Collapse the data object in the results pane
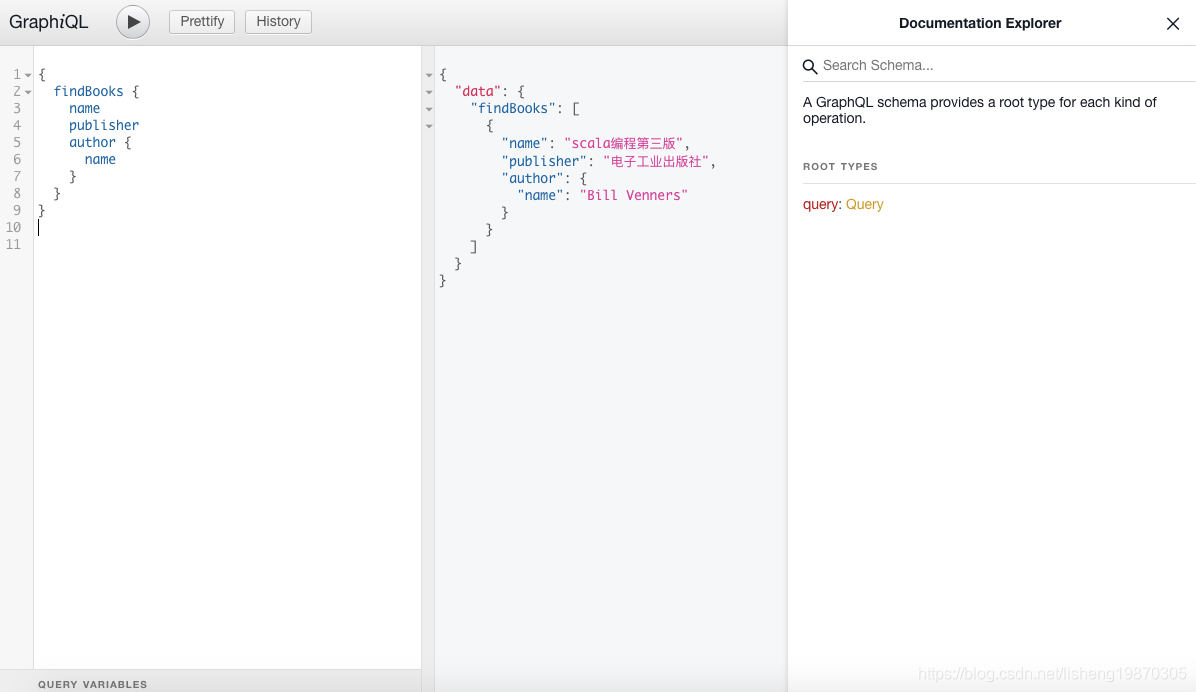1196x692 pixels. [x=429, y=92]
